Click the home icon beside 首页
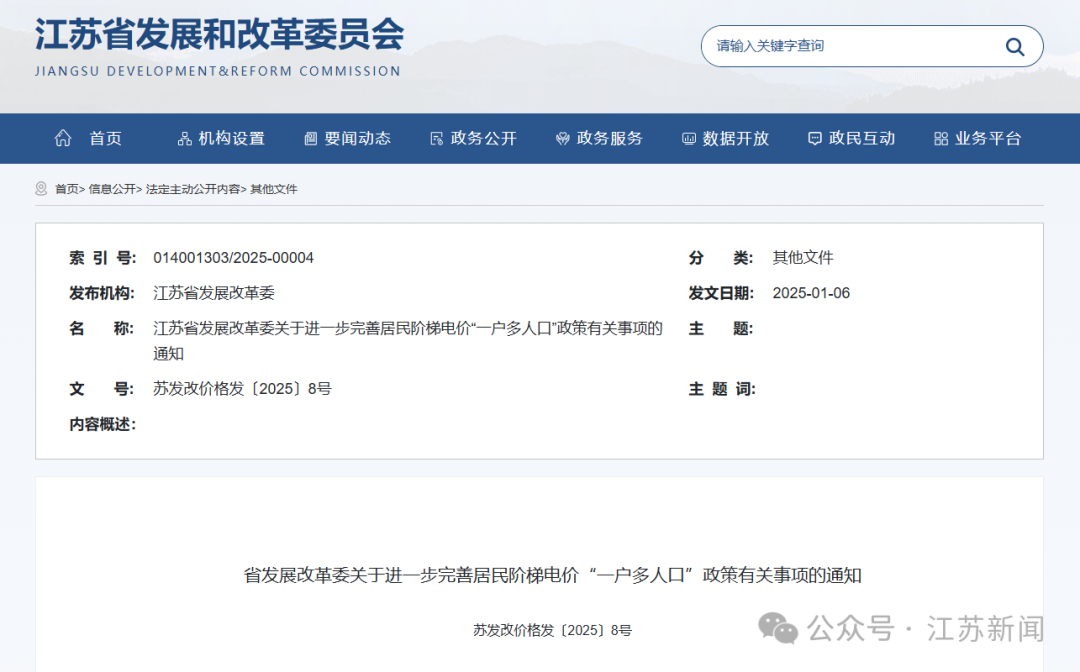The height and width of the screenshot is (672, 1080). point(63,138)
